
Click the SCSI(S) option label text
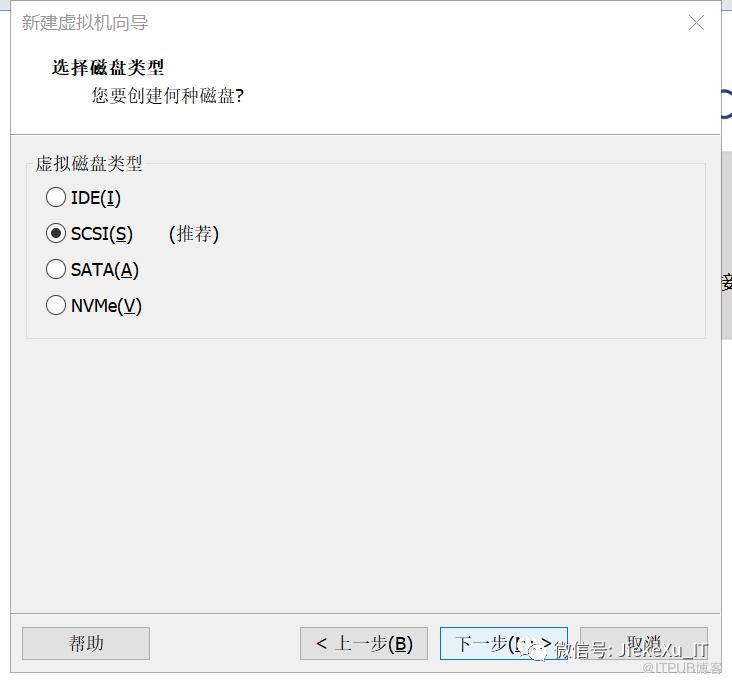coord(102,233)
